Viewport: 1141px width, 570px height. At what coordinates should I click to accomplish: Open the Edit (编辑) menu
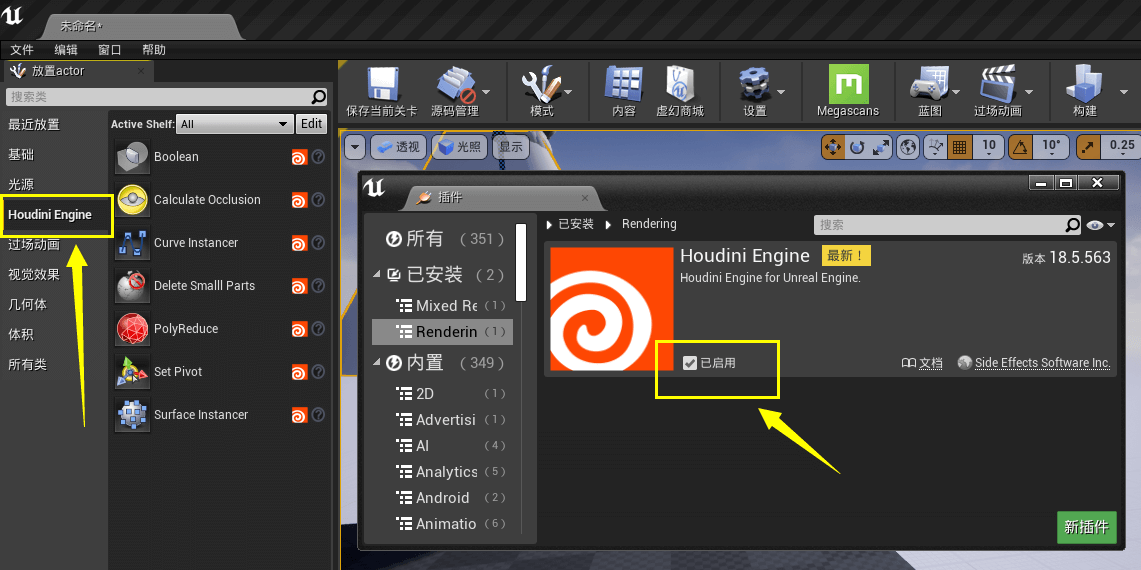tap(65, 50)
